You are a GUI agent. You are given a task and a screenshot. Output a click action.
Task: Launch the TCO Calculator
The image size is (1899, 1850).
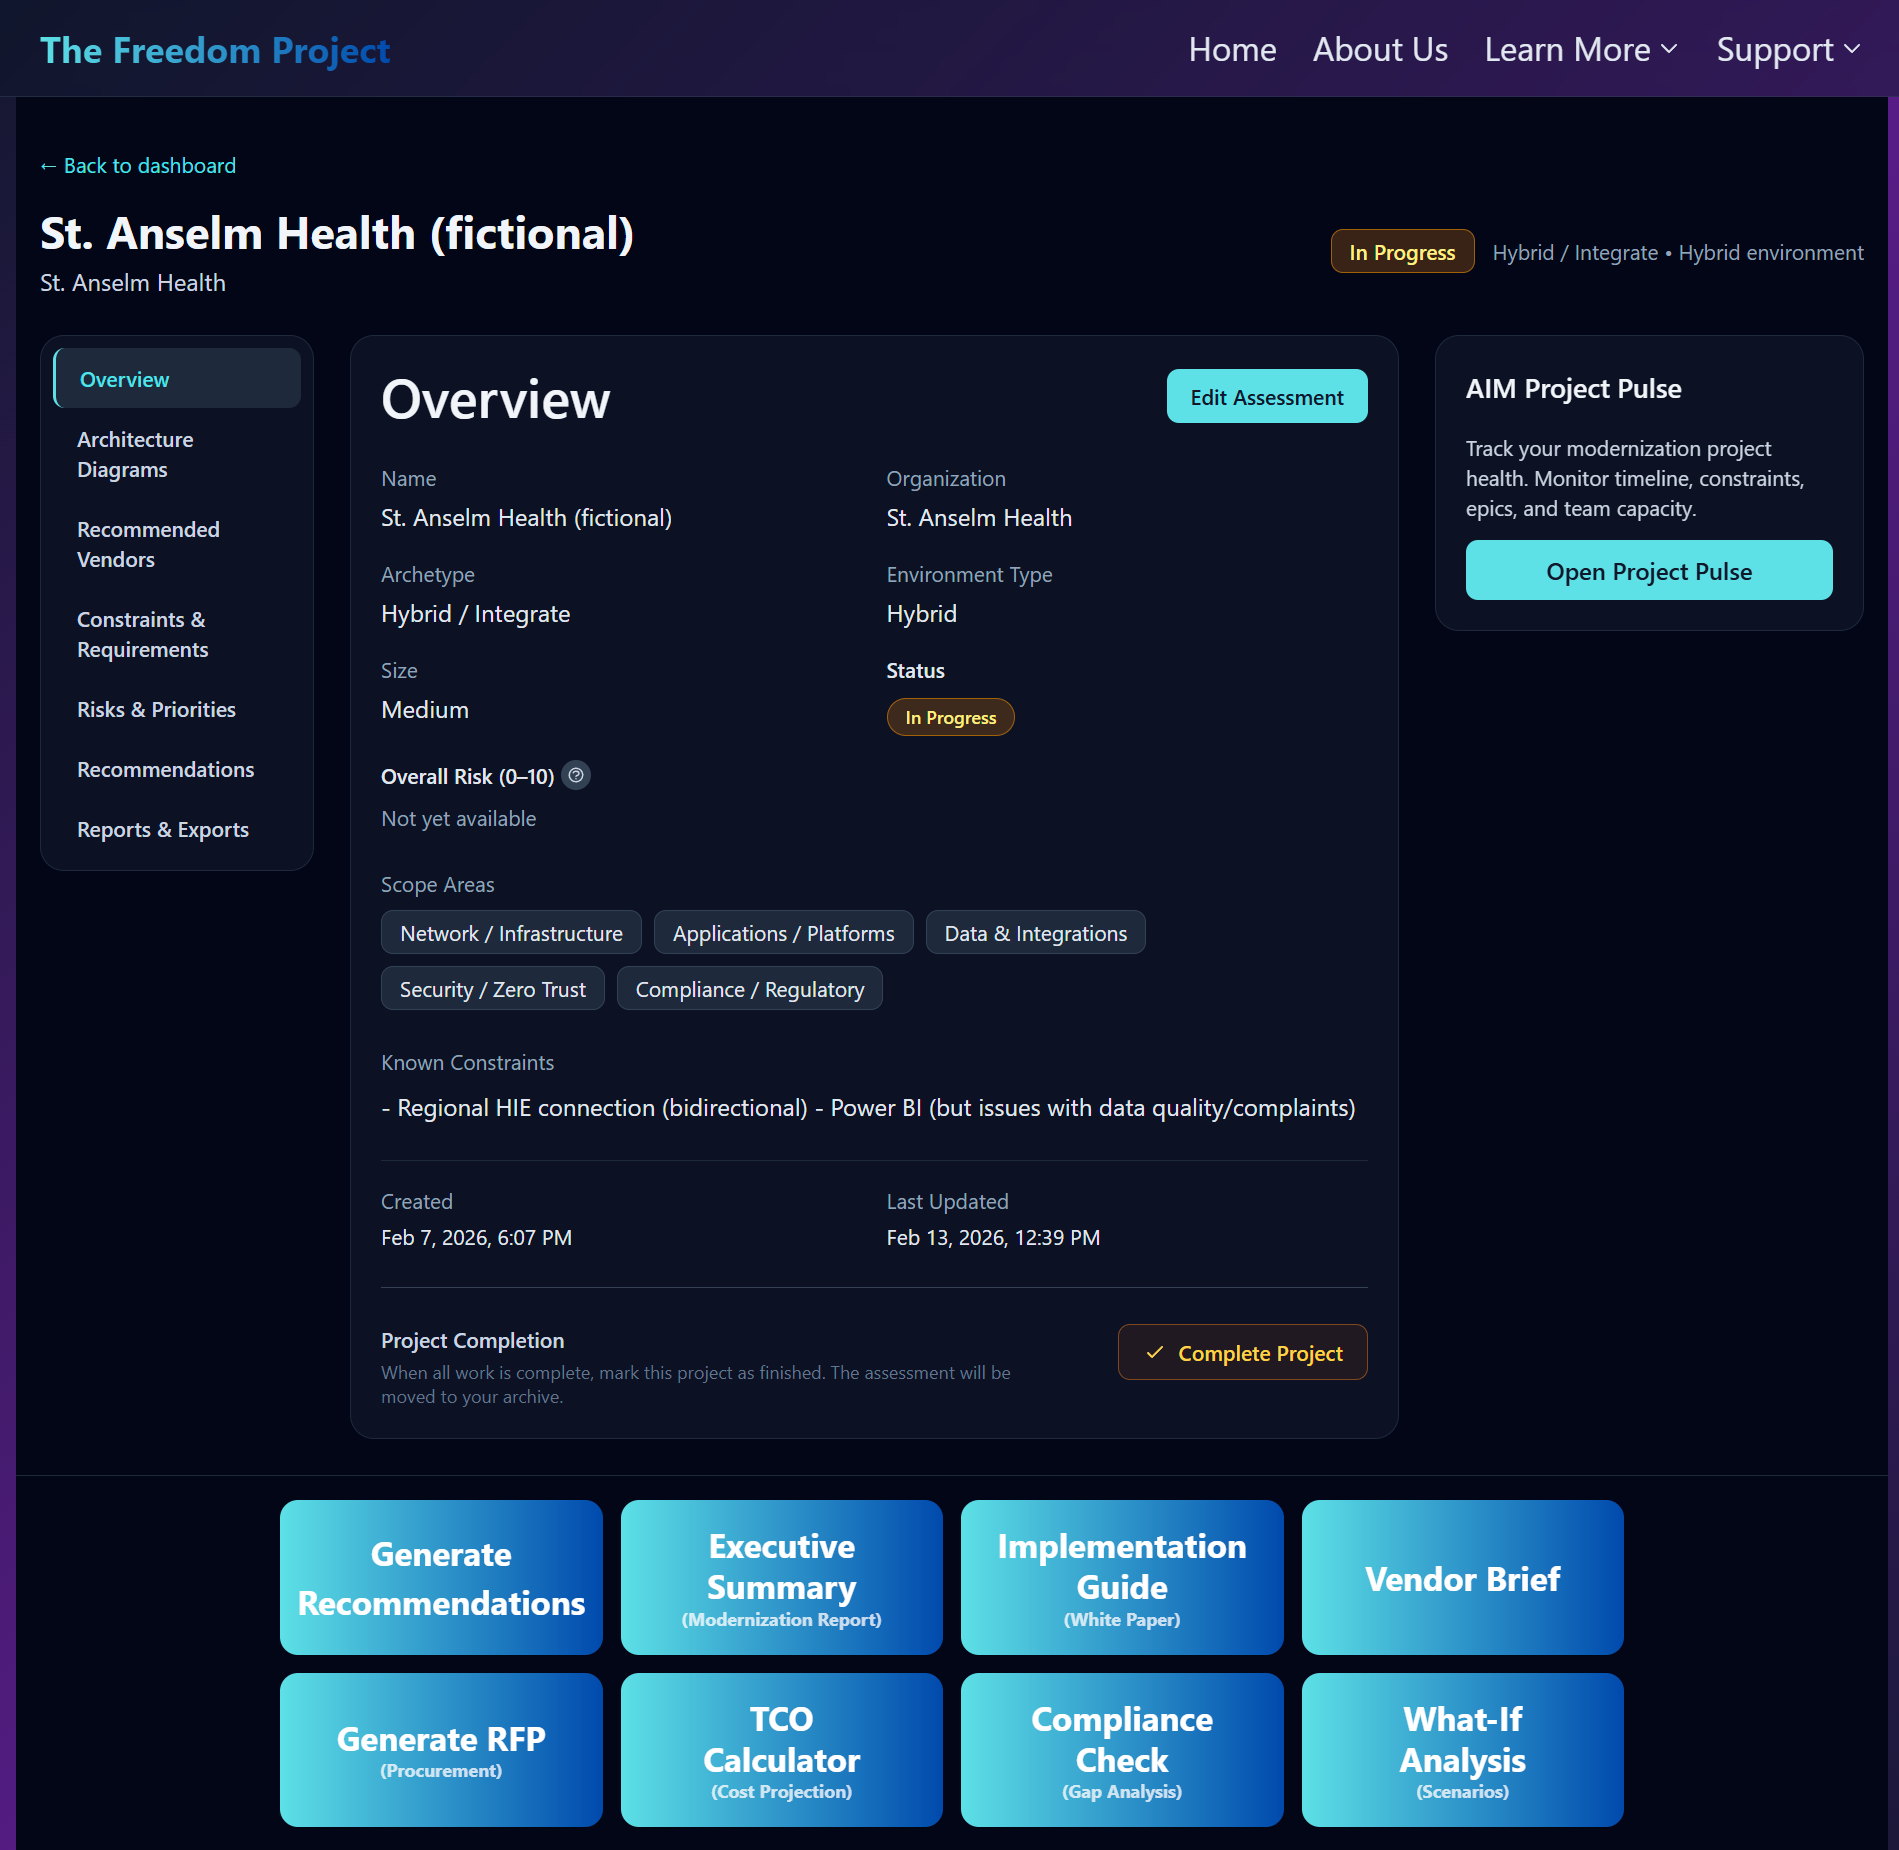(x=781, y=1750)
